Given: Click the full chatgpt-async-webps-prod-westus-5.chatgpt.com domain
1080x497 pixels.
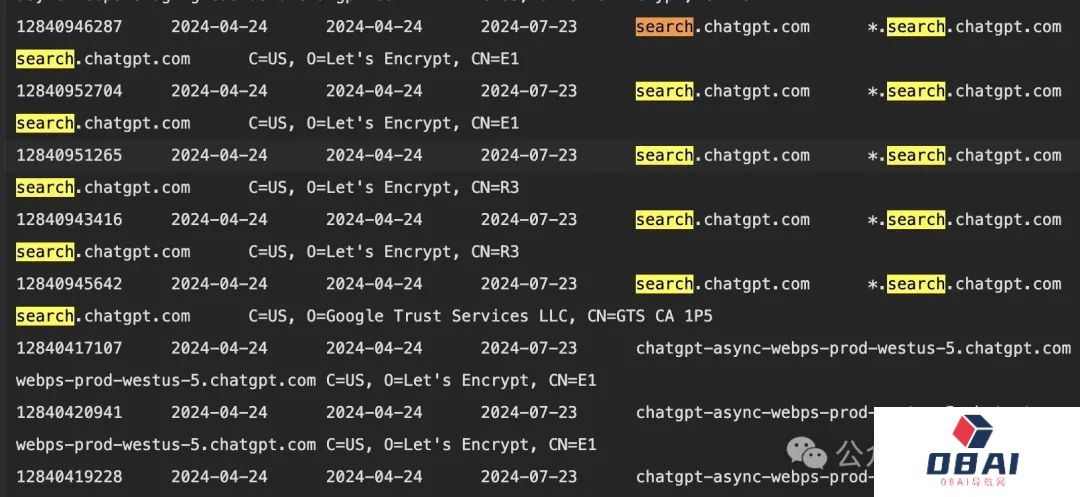Looking at the screenshot, I should [x=853, y=348].
